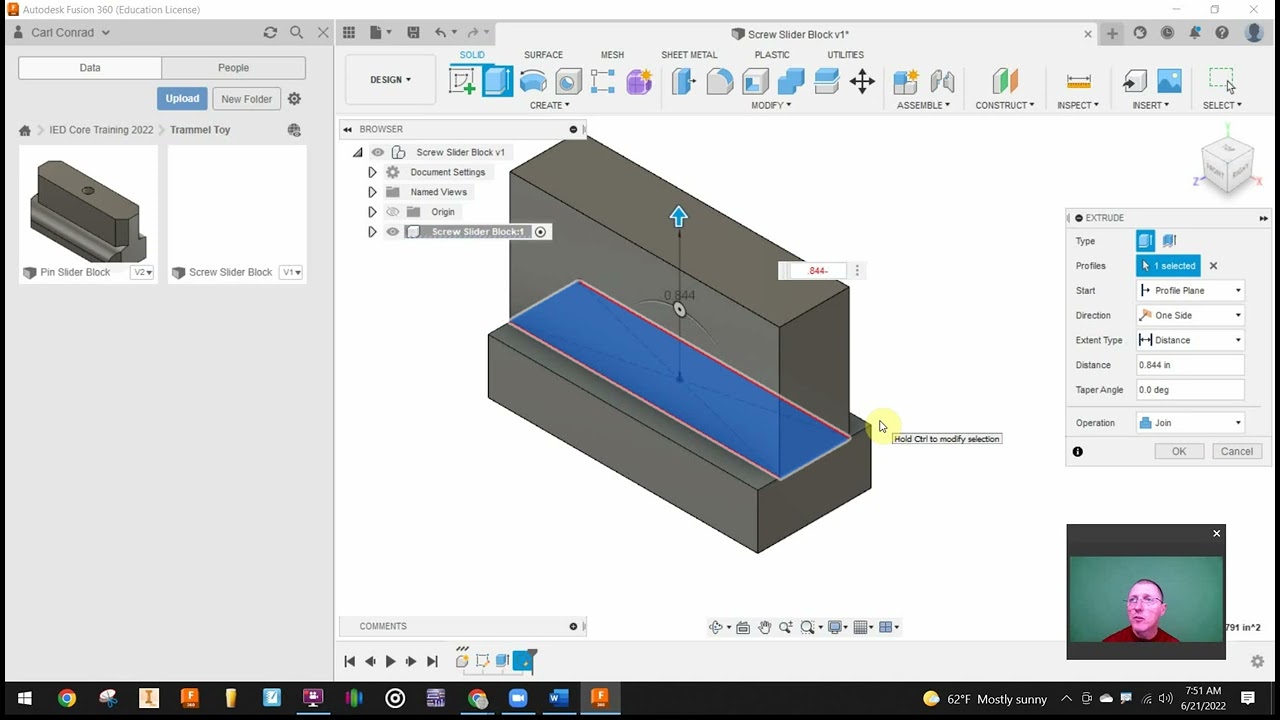This screenshot has width=1280, height=720.
Task: Select the Offset Face tool
Action: (826, 81)
